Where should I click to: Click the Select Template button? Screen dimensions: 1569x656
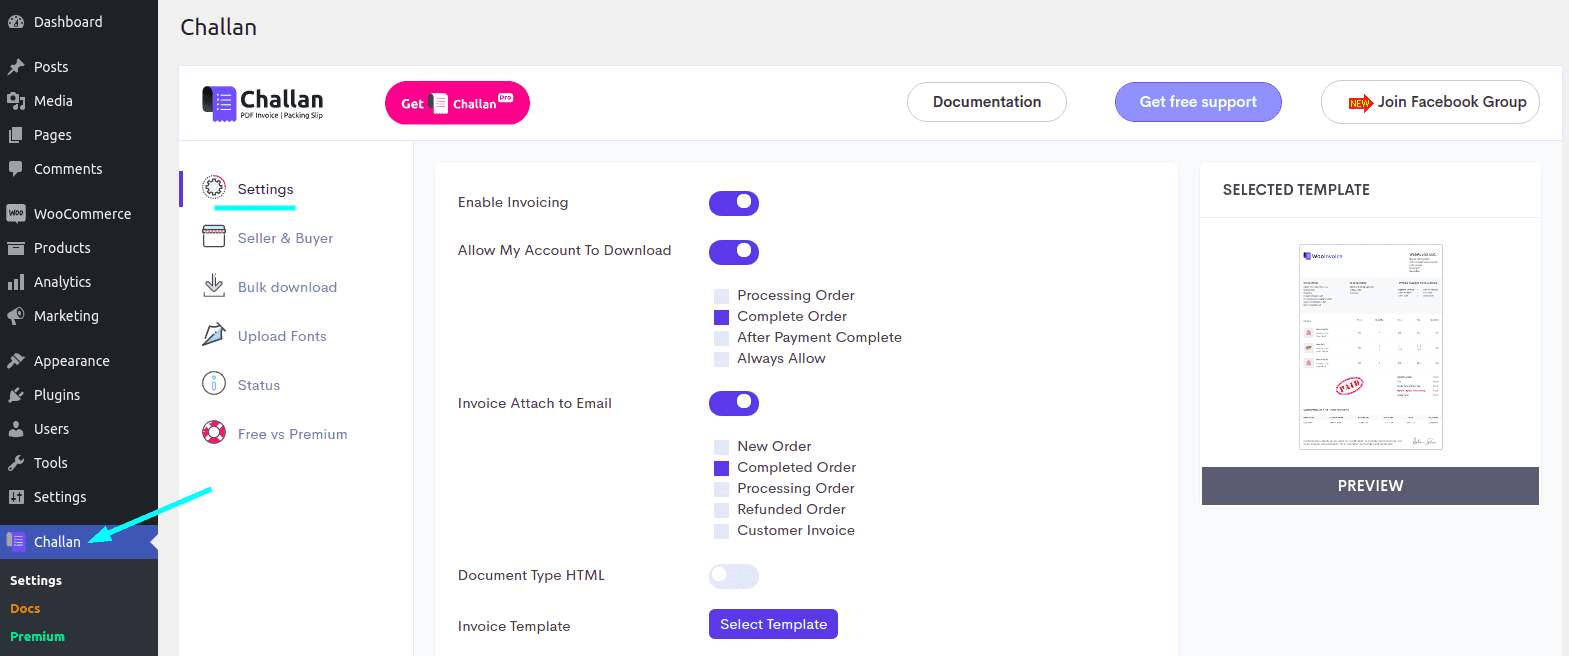click(x=773, y=624)
